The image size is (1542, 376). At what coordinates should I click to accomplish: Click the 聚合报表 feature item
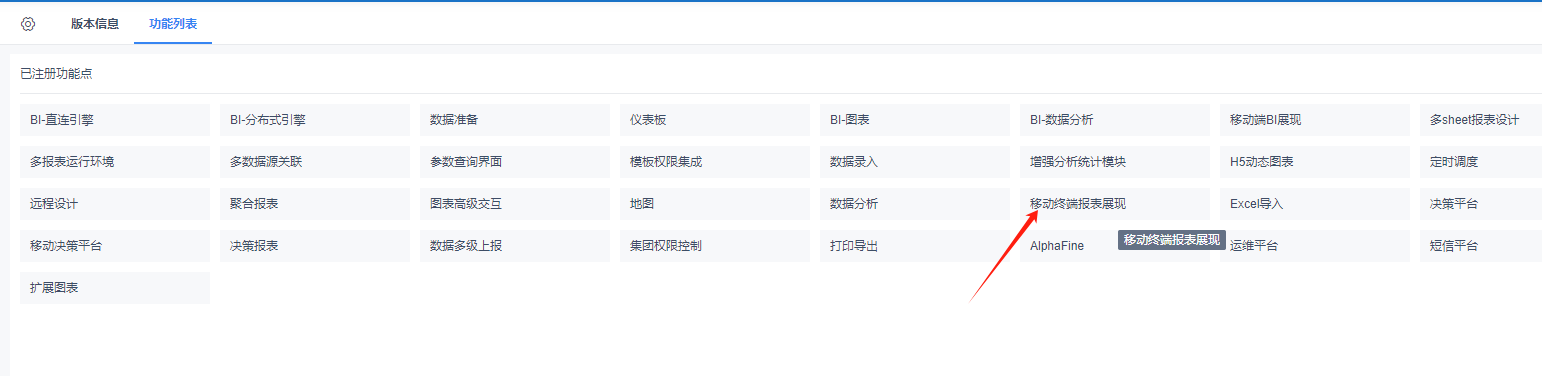(315, 204)
